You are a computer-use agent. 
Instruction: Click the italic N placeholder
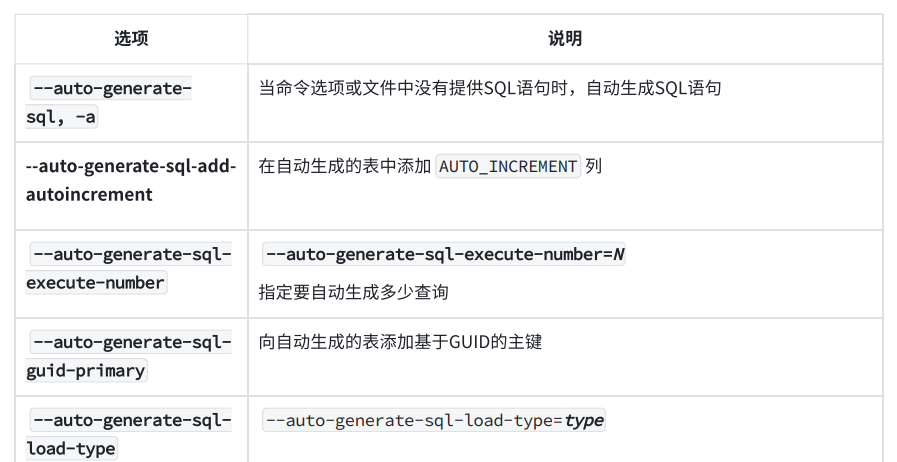click(618, 254)
